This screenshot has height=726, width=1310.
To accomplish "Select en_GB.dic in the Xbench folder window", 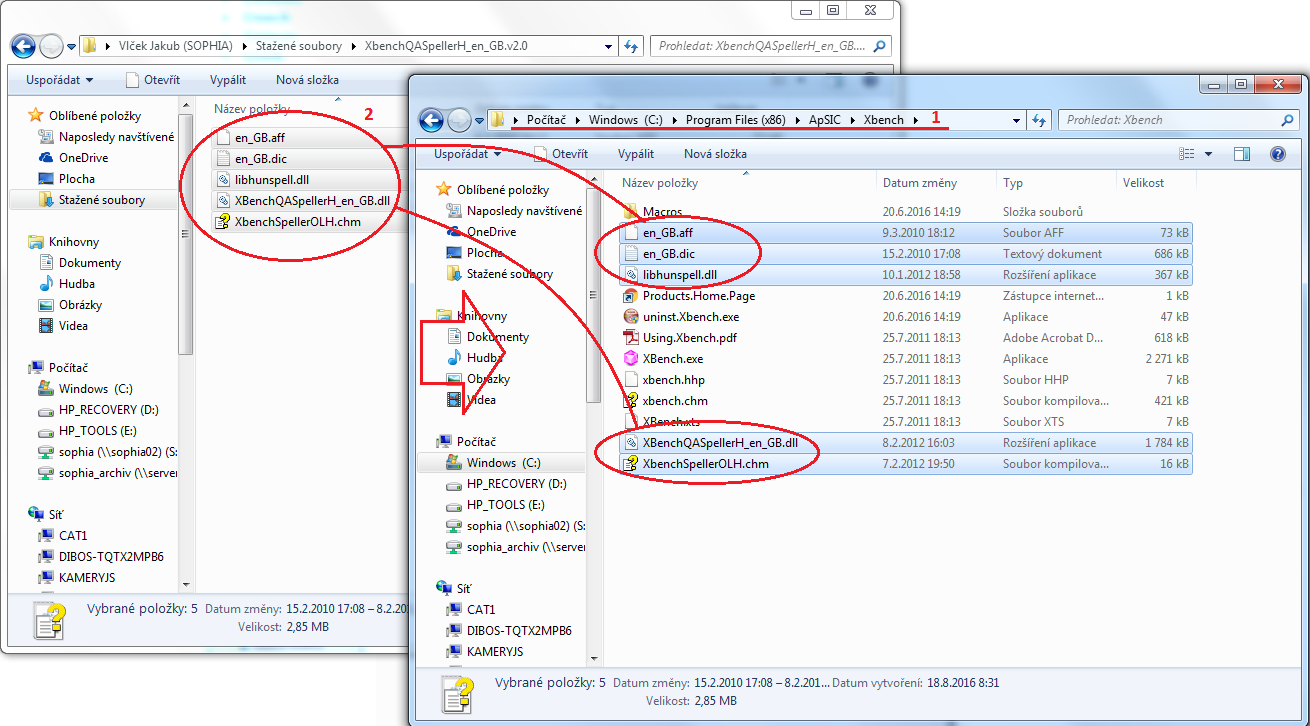I will tap(906, 253).
